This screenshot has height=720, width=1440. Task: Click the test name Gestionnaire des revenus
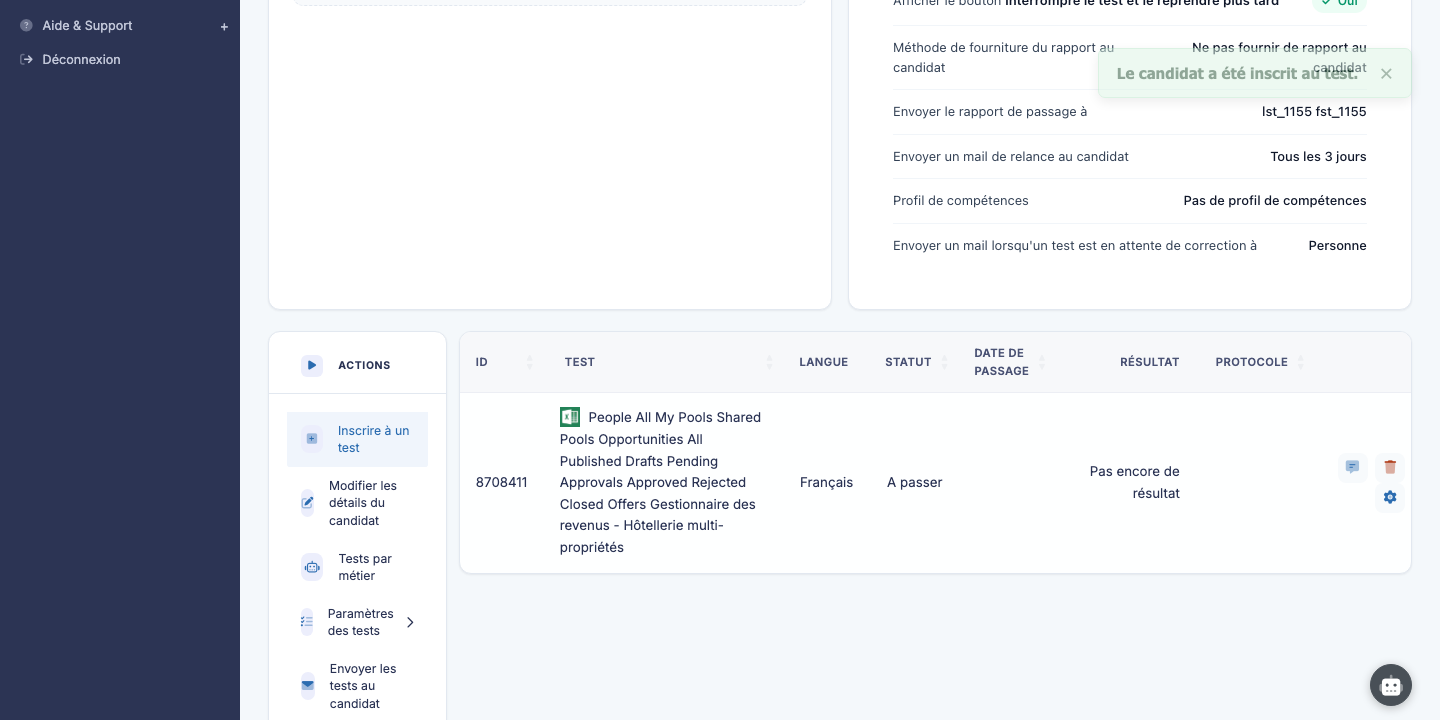tap(660, 482)
